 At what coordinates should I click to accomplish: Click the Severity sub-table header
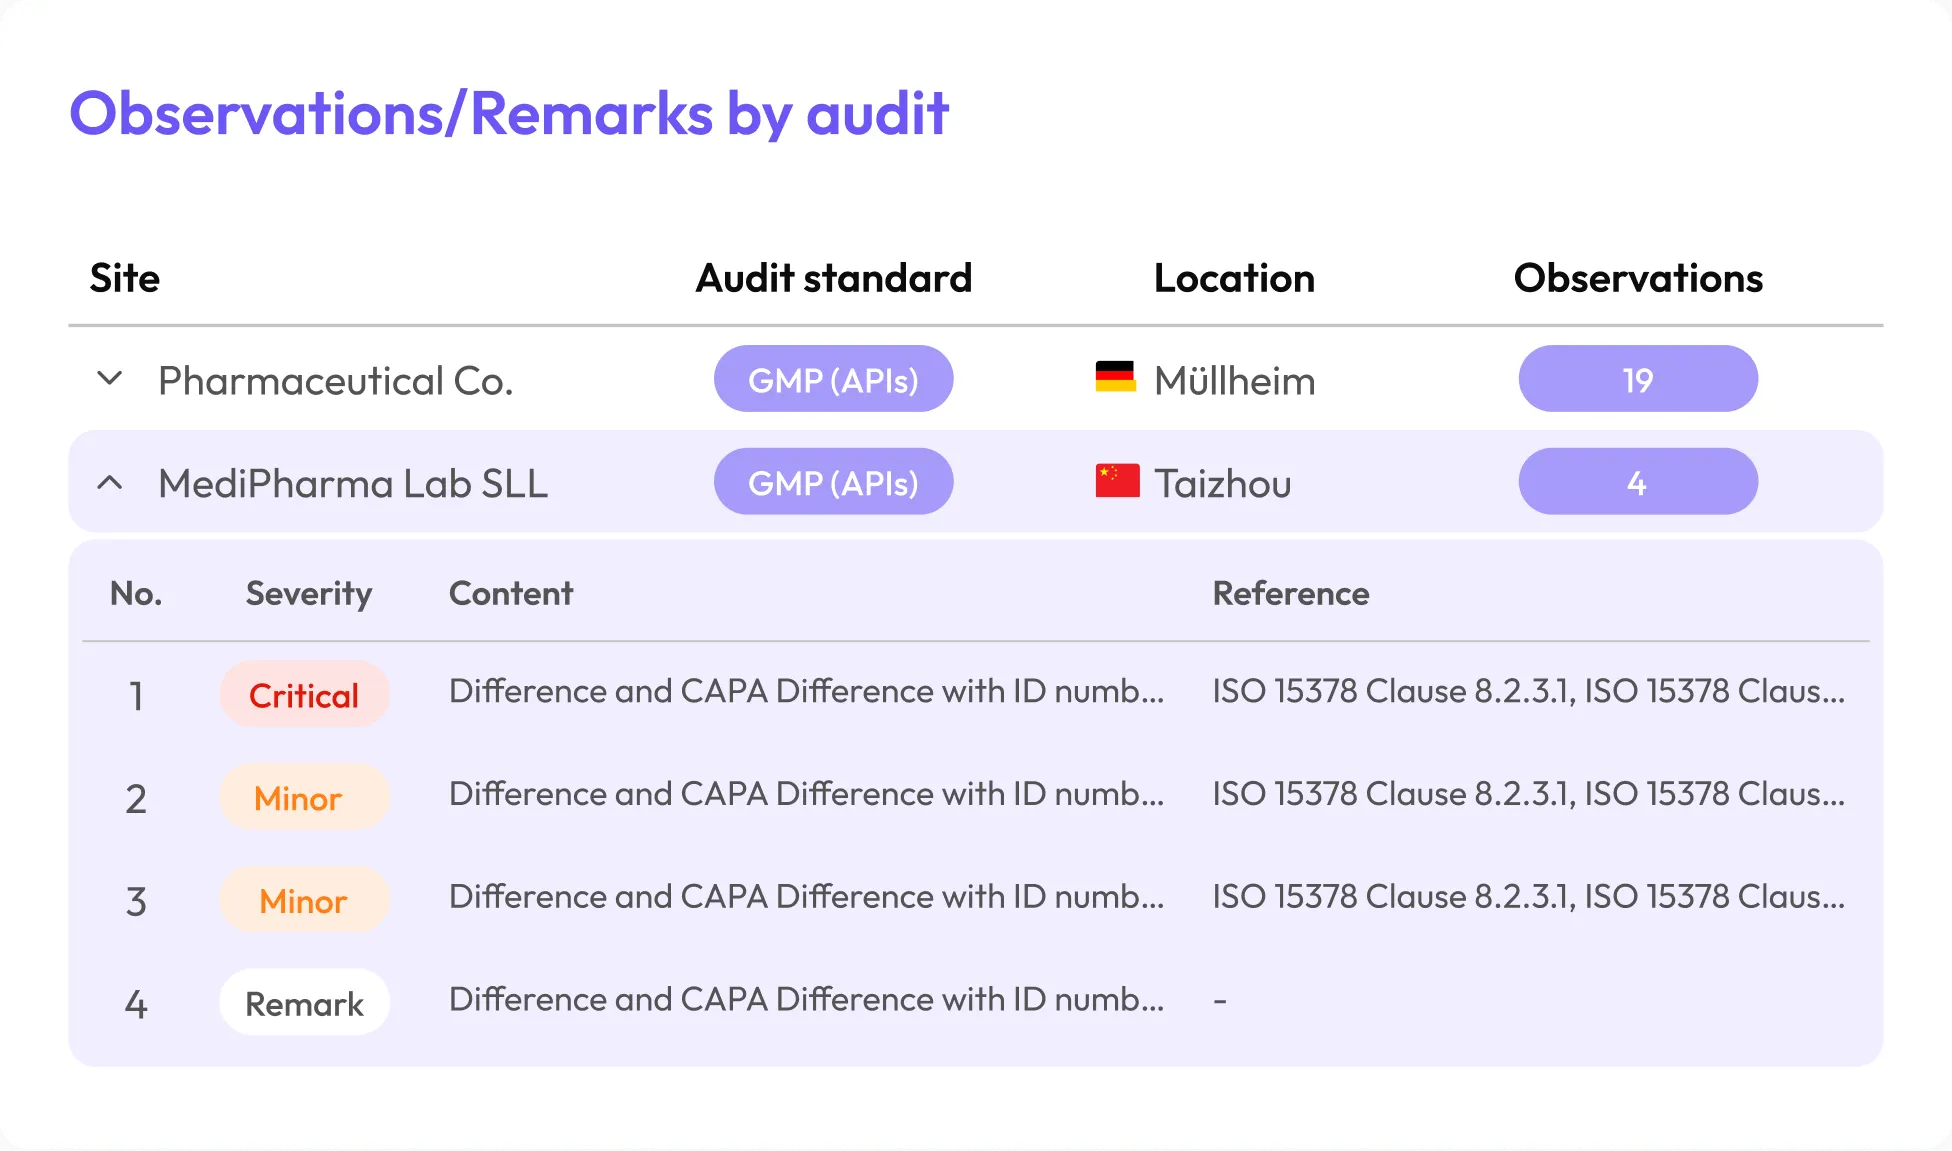tap(309, 593)
